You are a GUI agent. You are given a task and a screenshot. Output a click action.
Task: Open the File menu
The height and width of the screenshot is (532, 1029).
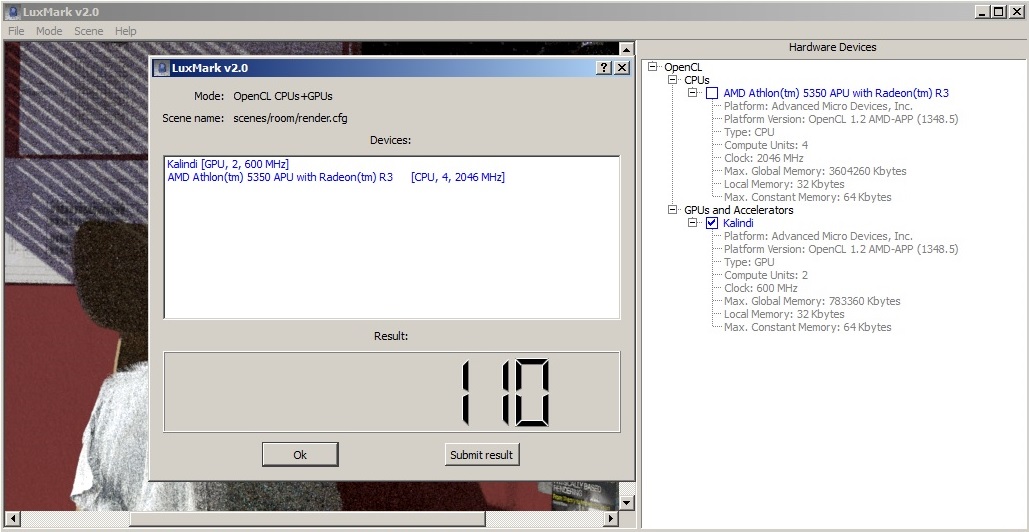click(x=16, y=31)
